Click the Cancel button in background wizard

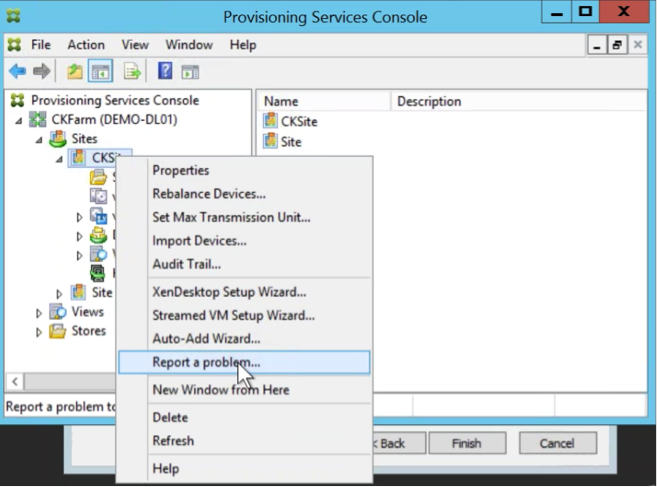[558, 443]
